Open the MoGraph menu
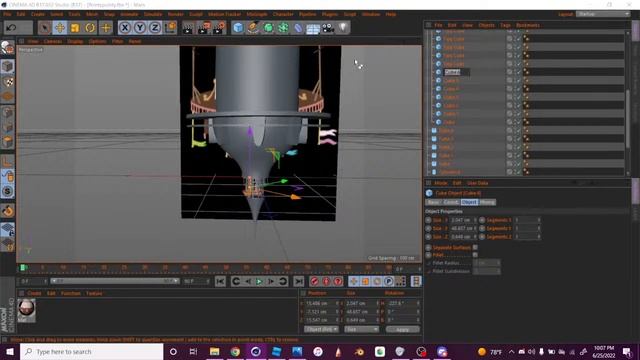This screenshot has height=360, width=640. point(257,14)
